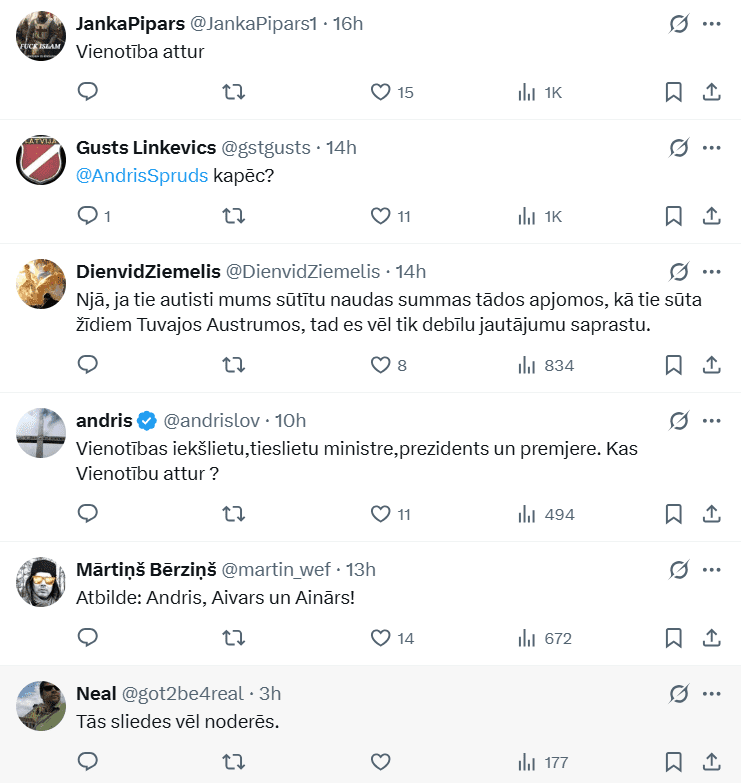741x783 pixels.
Task: Click Grok icon on andris' tweet
Action: (x=679, y=420)
